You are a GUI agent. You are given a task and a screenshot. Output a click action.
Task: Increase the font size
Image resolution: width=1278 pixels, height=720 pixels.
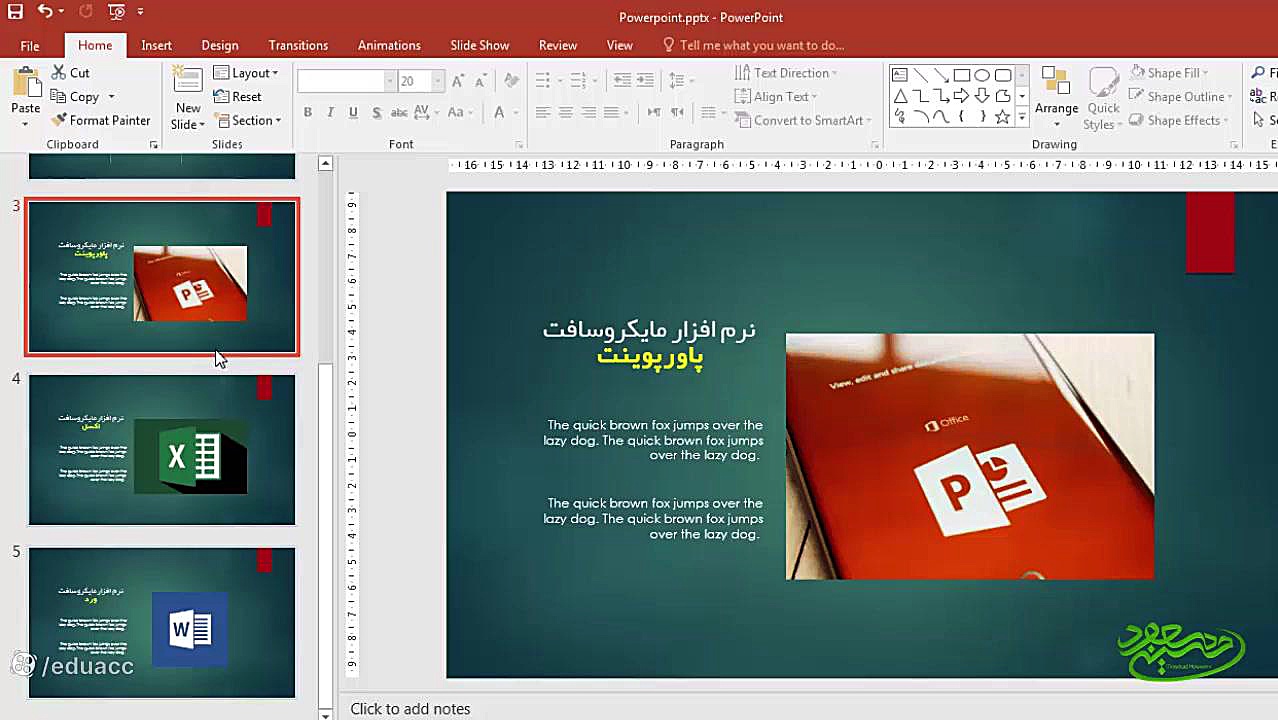coord(458,81)
